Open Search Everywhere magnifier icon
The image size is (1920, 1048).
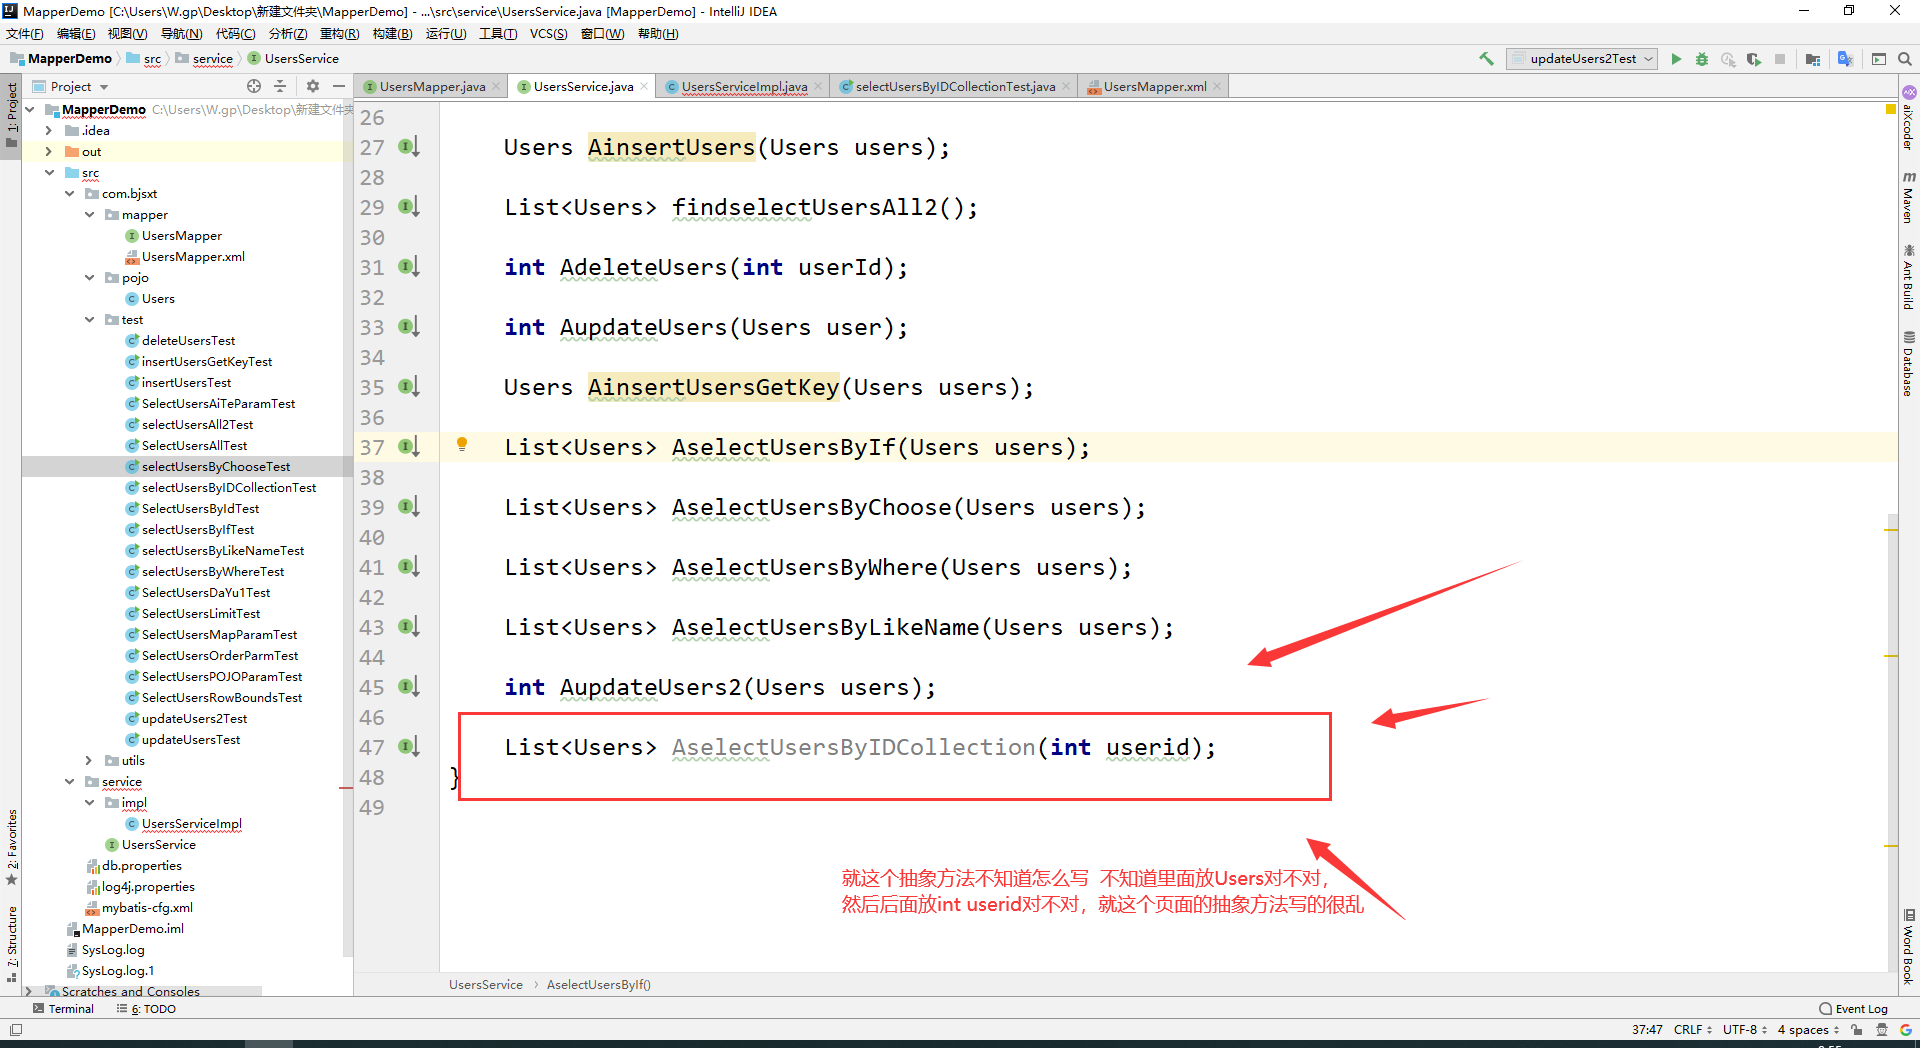click(1905, 59)
